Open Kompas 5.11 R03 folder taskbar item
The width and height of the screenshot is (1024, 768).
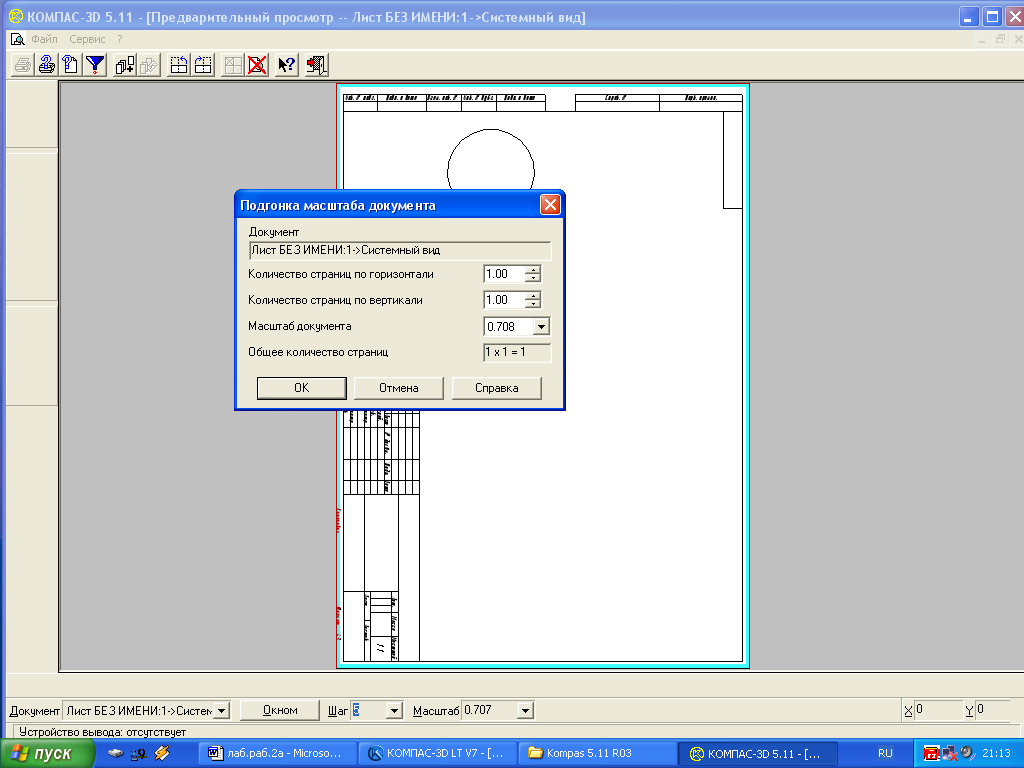[597, 754]
